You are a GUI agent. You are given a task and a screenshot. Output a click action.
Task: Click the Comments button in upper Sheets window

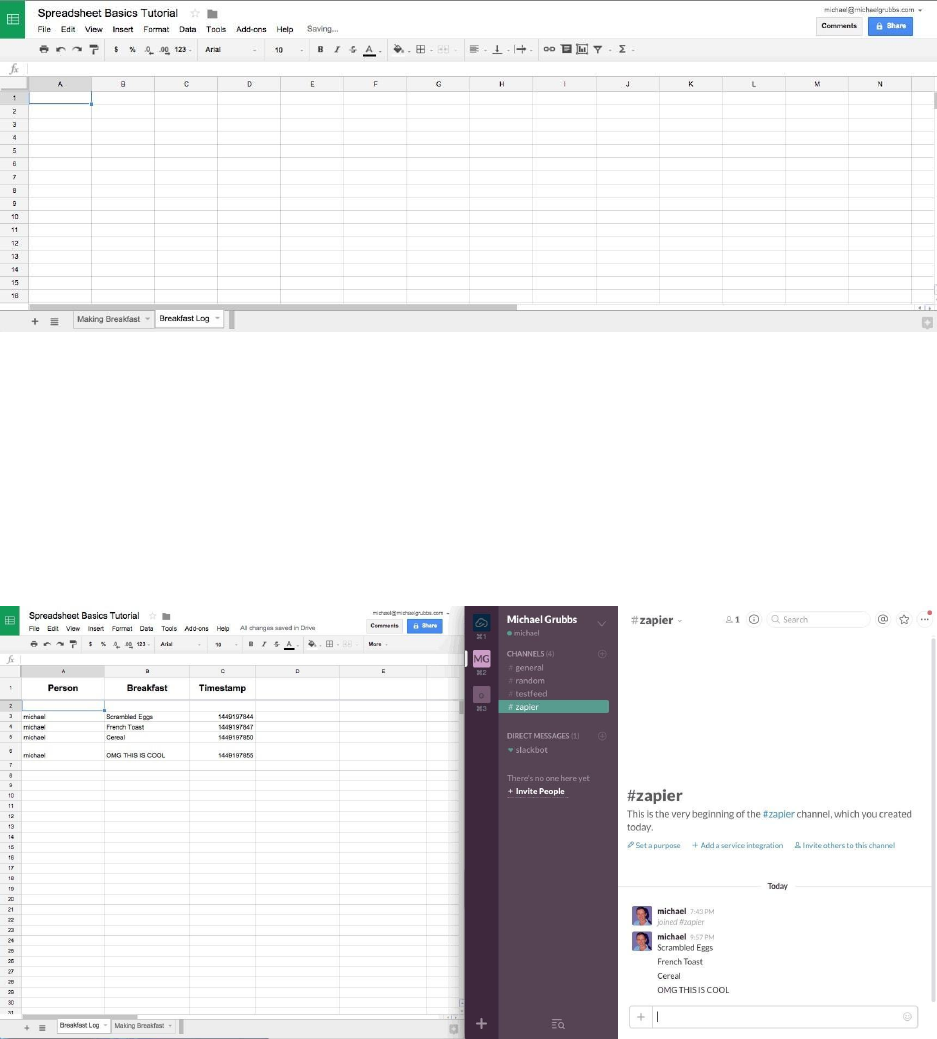(839, 26)
